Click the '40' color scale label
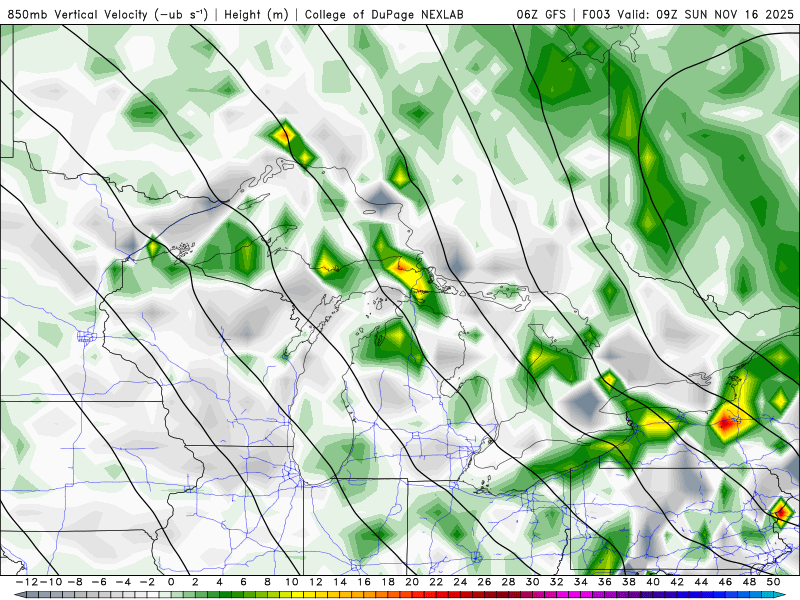Image resolution: width=800 pixels, height=600 pixels. 654,582
